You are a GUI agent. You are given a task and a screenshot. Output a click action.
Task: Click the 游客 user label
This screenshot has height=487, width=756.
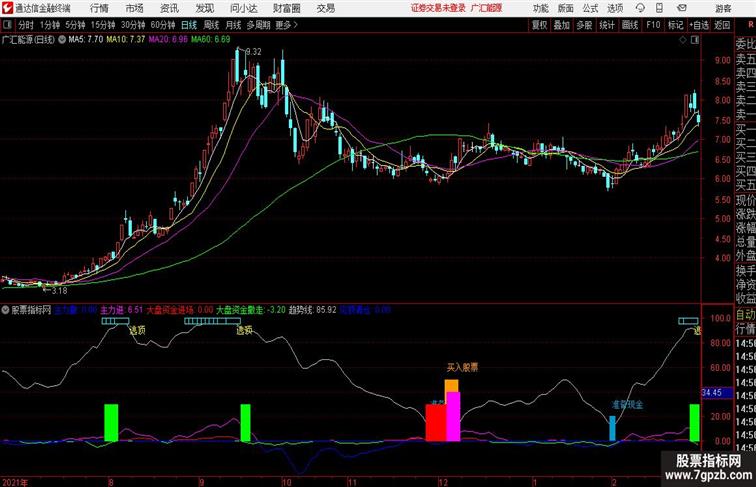tap(723, 8)
